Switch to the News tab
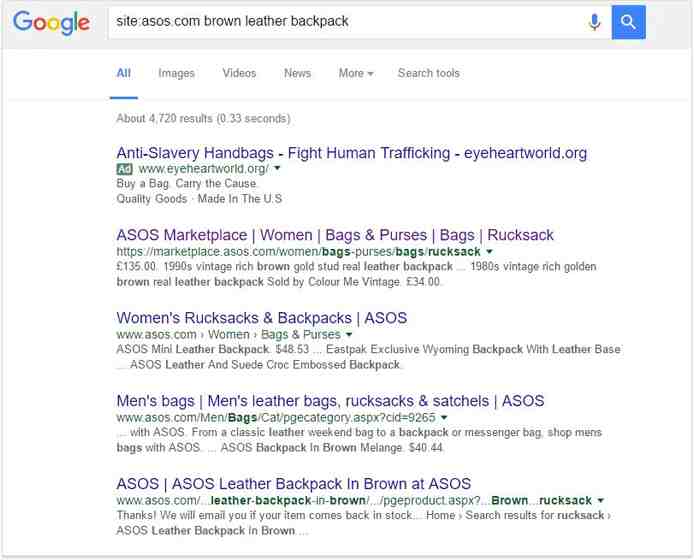The height and width of the screenshot is (560, 694). tap(297, 73)
